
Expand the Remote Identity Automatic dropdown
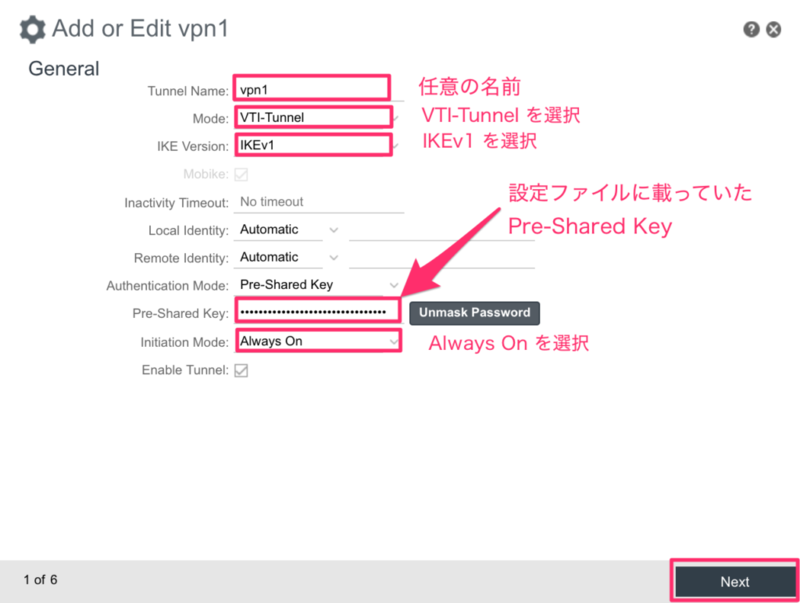[x=287, y=257]
